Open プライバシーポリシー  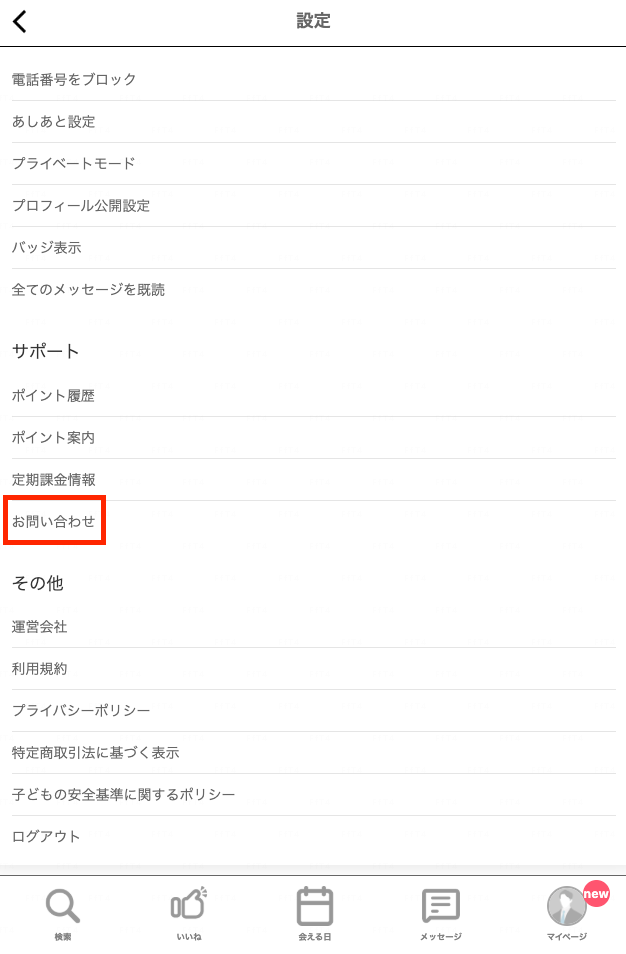314,711
